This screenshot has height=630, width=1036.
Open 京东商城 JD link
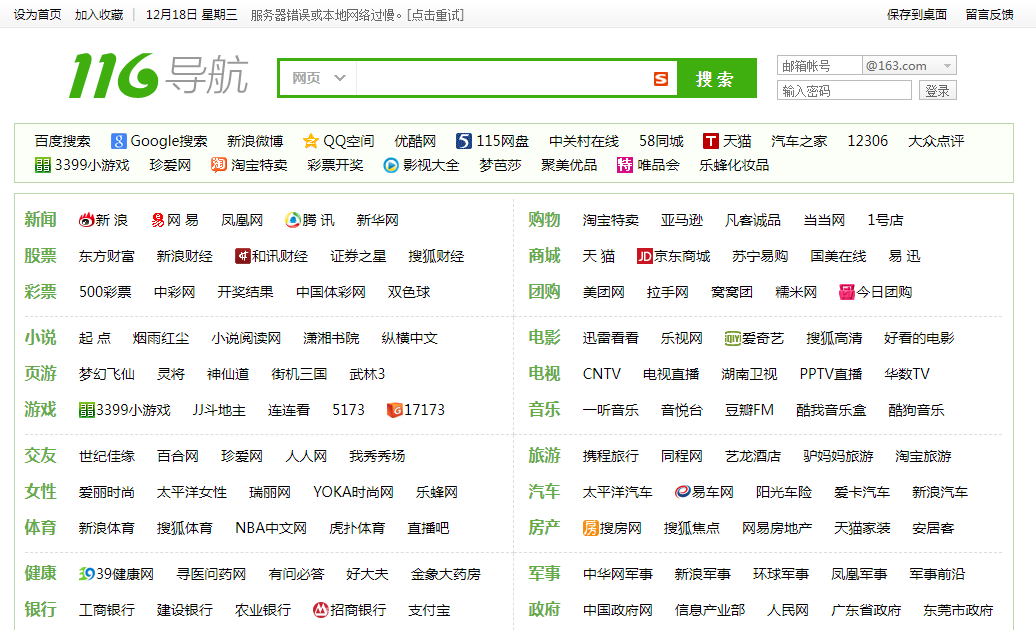tap(673, 256)
